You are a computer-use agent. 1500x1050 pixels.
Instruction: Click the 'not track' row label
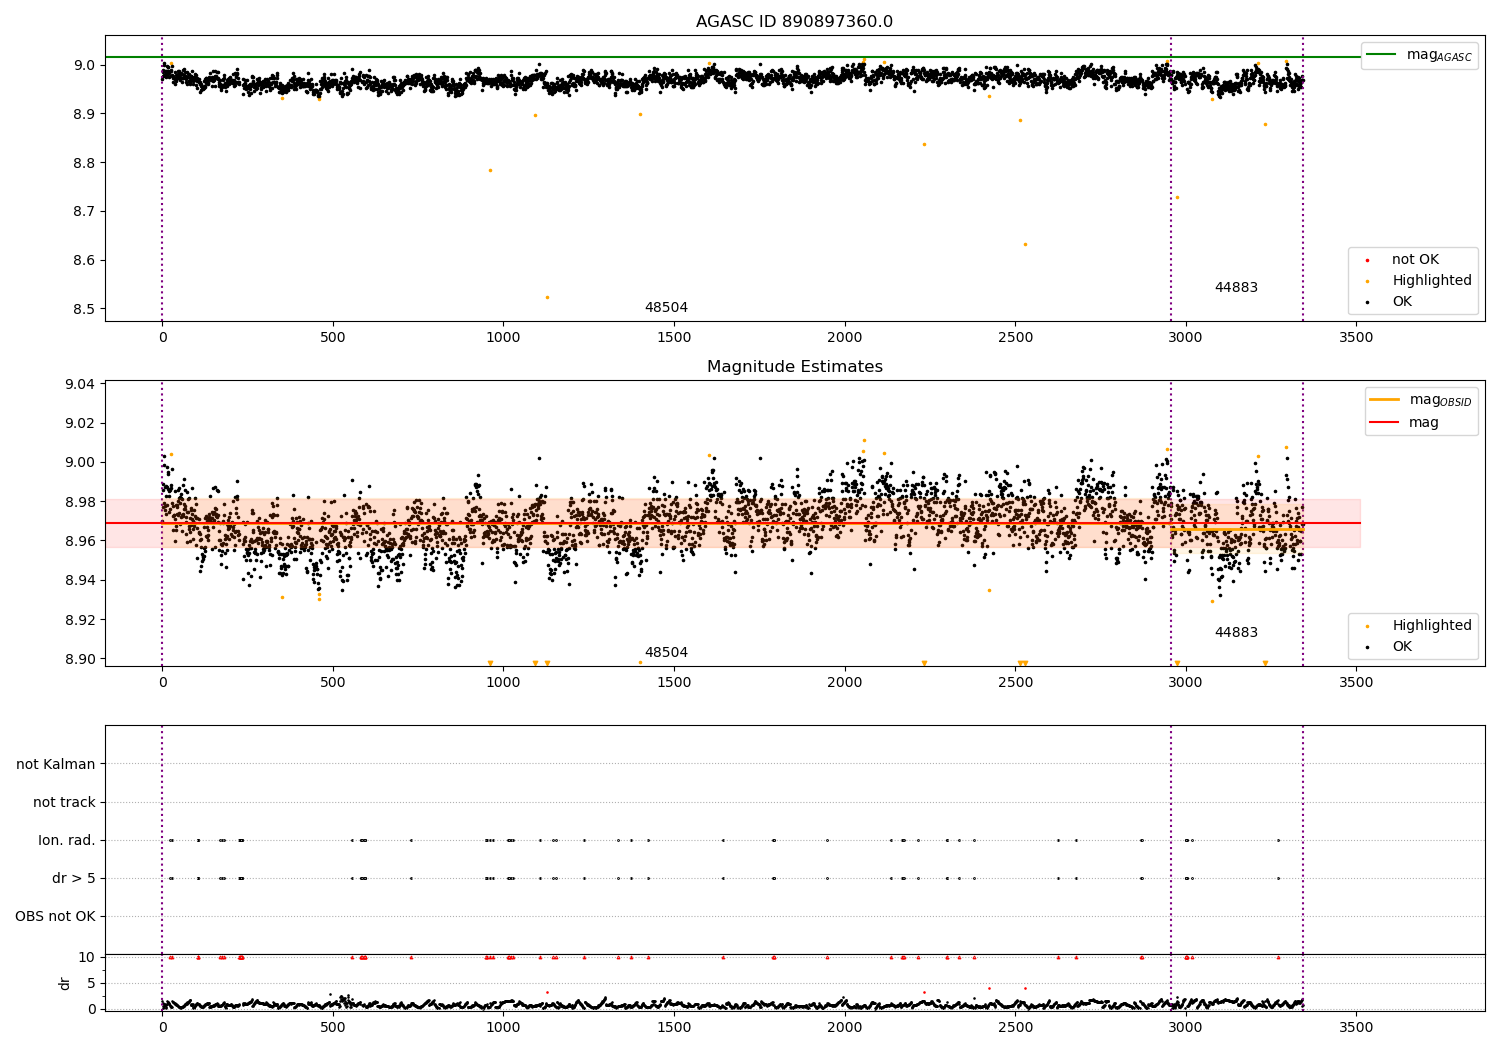click(x=64, y=803)
